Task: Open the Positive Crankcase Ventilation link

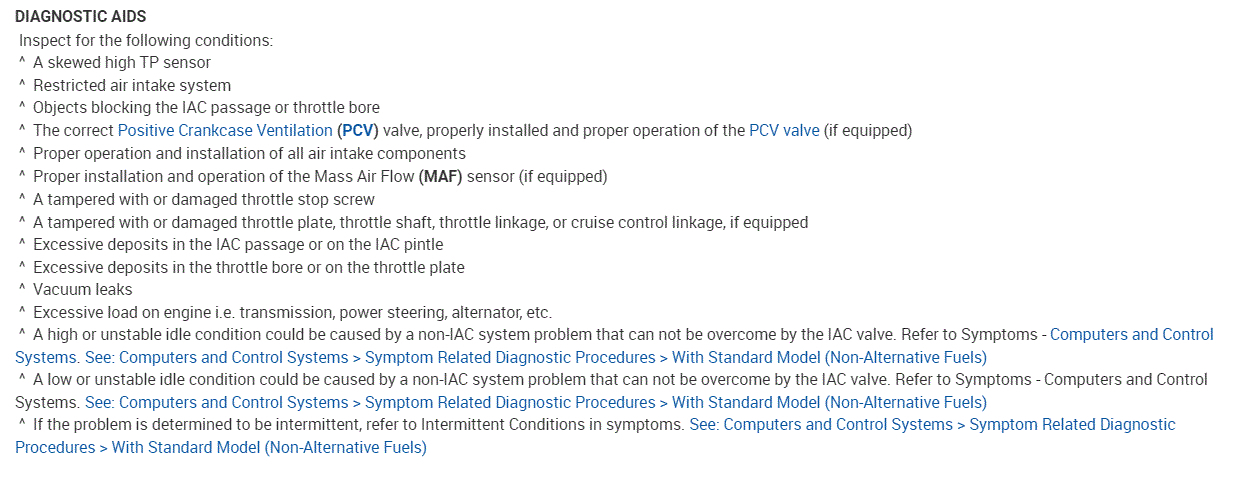Action: tap(225, 130)
